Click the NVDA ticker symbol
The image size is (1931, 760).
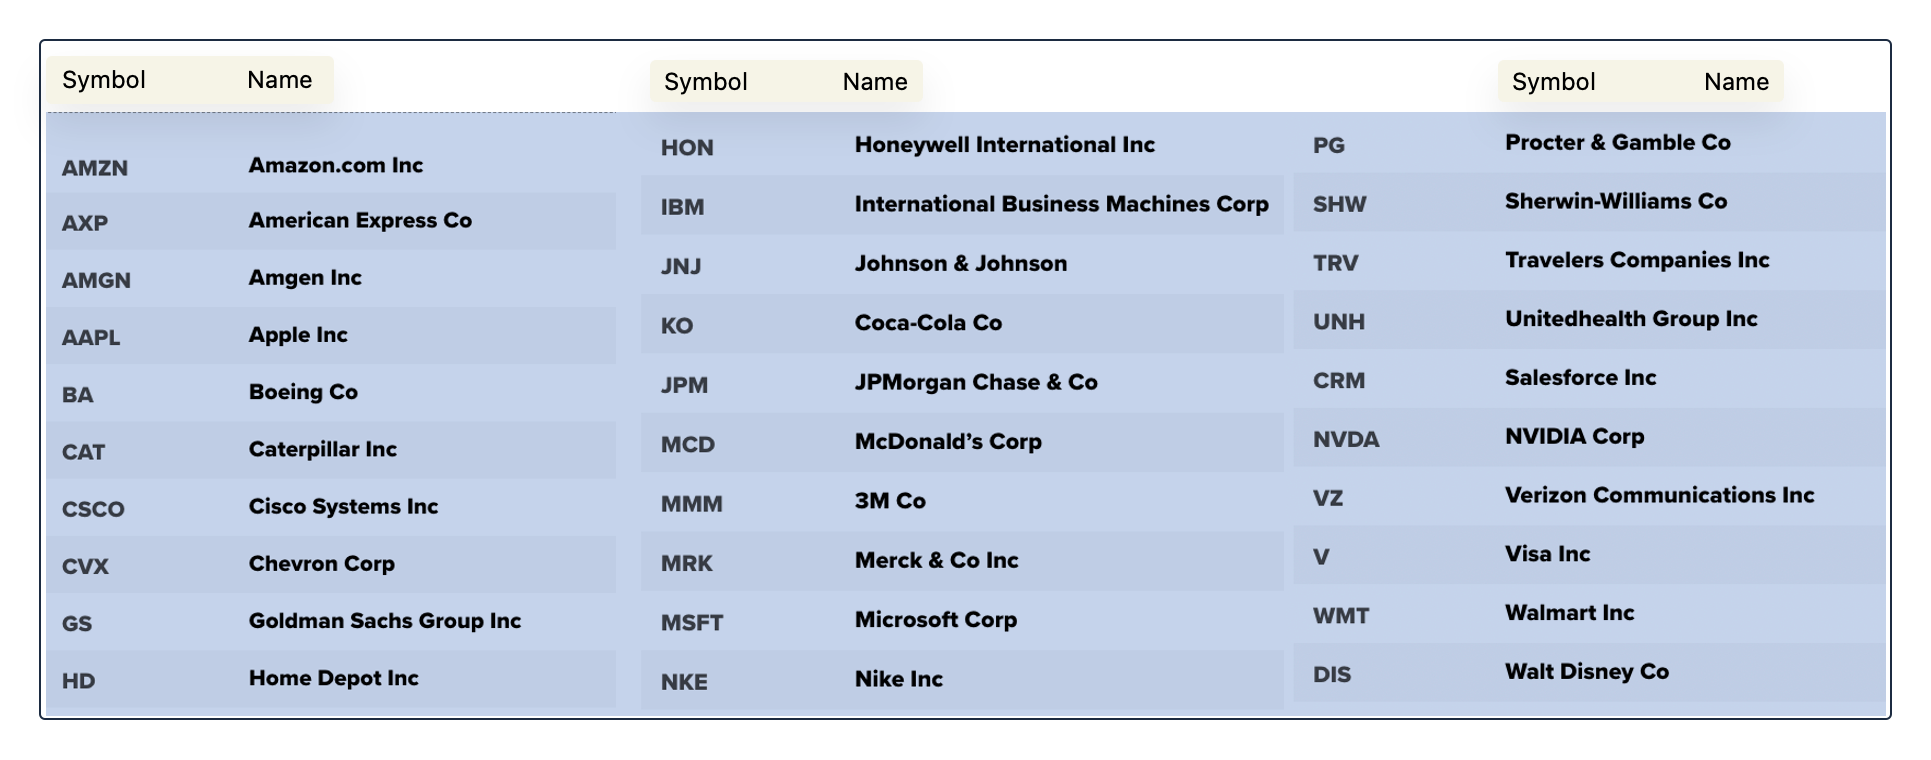pyautogui.click(x=1346, y=440)
